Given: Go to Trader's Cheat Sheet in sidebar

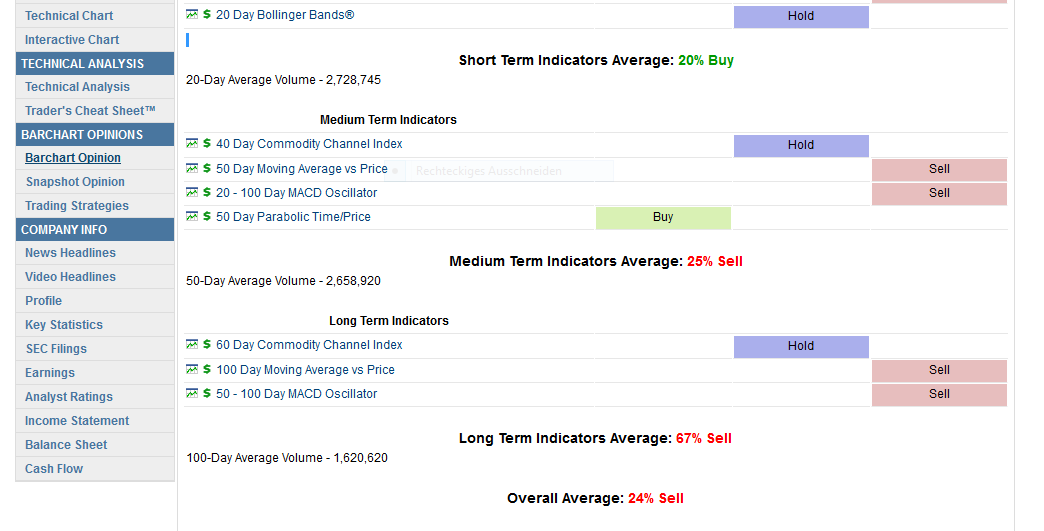Looking at the screenshot, I should [90, 111].
